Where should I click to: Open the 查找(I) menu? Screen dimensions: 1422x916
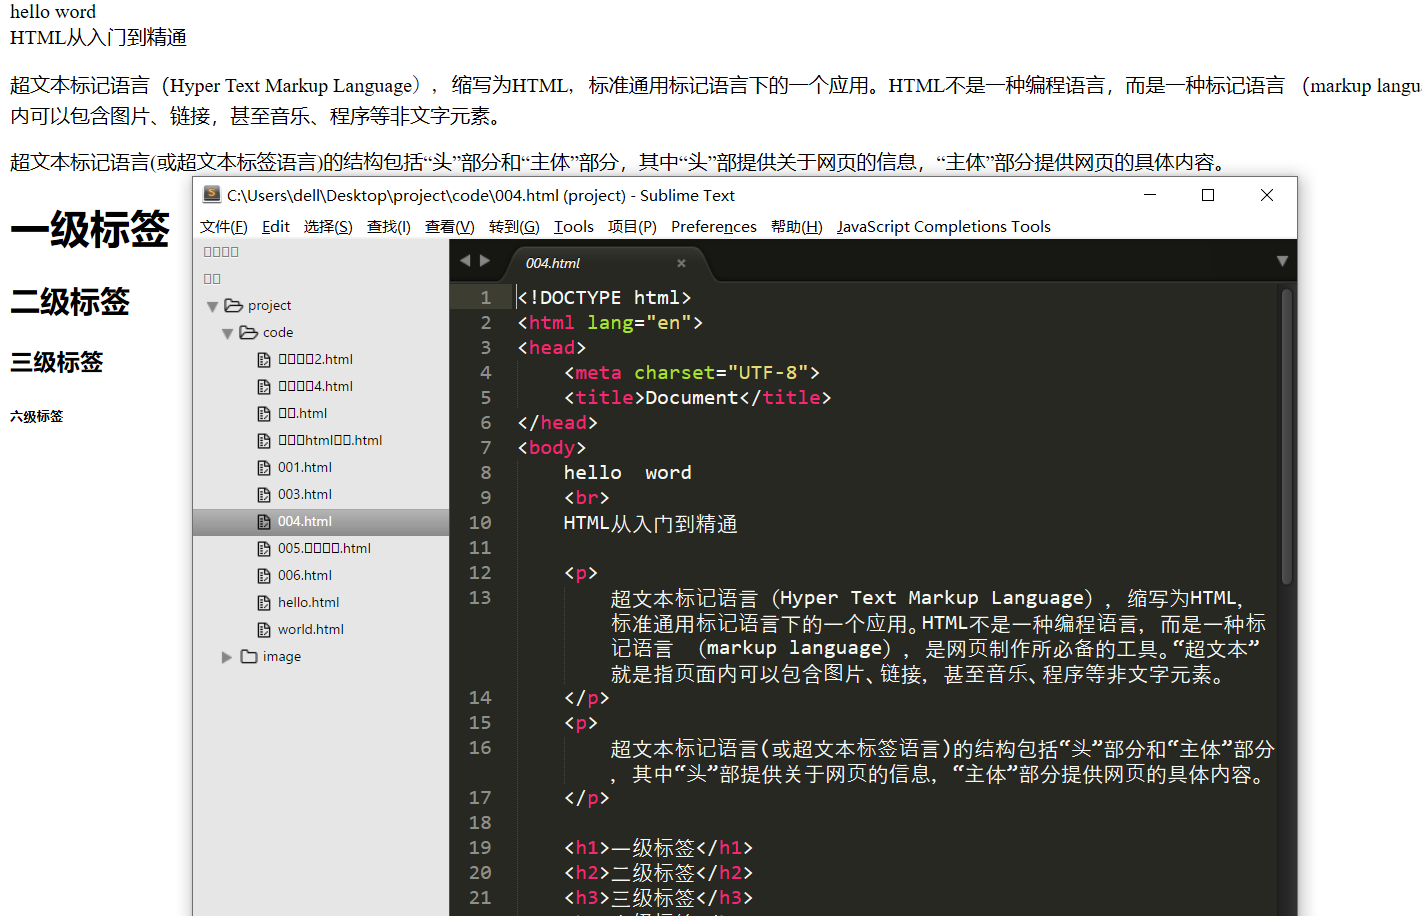389,227
